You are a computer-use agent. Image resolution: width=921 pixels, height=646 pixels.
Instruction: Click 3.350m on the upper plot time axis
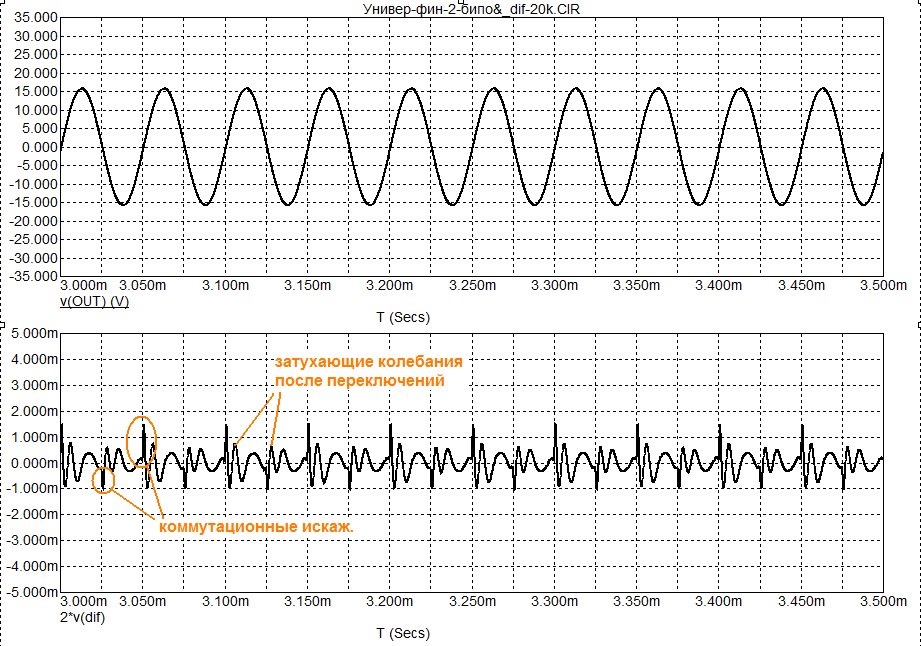click(x=637, y=285)
